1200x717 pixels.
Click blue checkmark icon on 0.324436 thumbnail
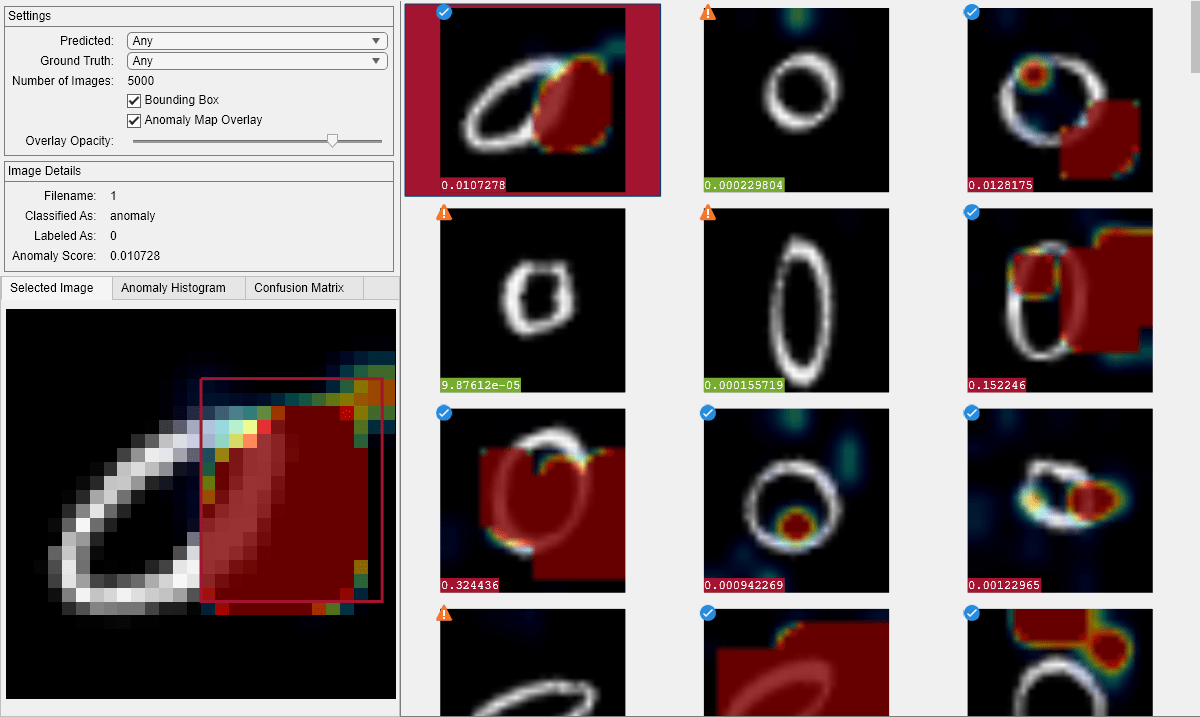tap(444, 412)
